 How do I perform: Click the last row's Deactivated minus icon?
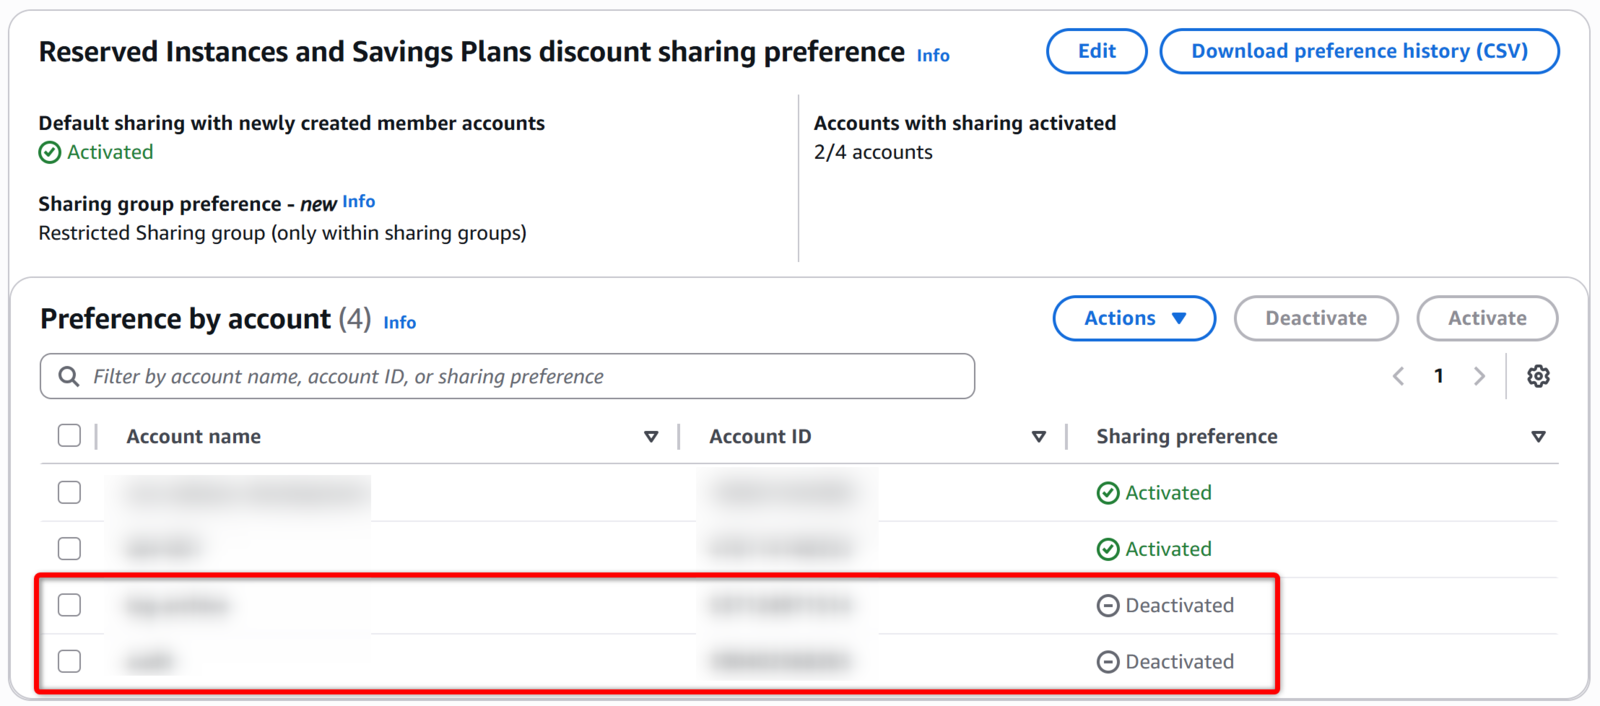pyautogui.click(x=1108, y=662)
